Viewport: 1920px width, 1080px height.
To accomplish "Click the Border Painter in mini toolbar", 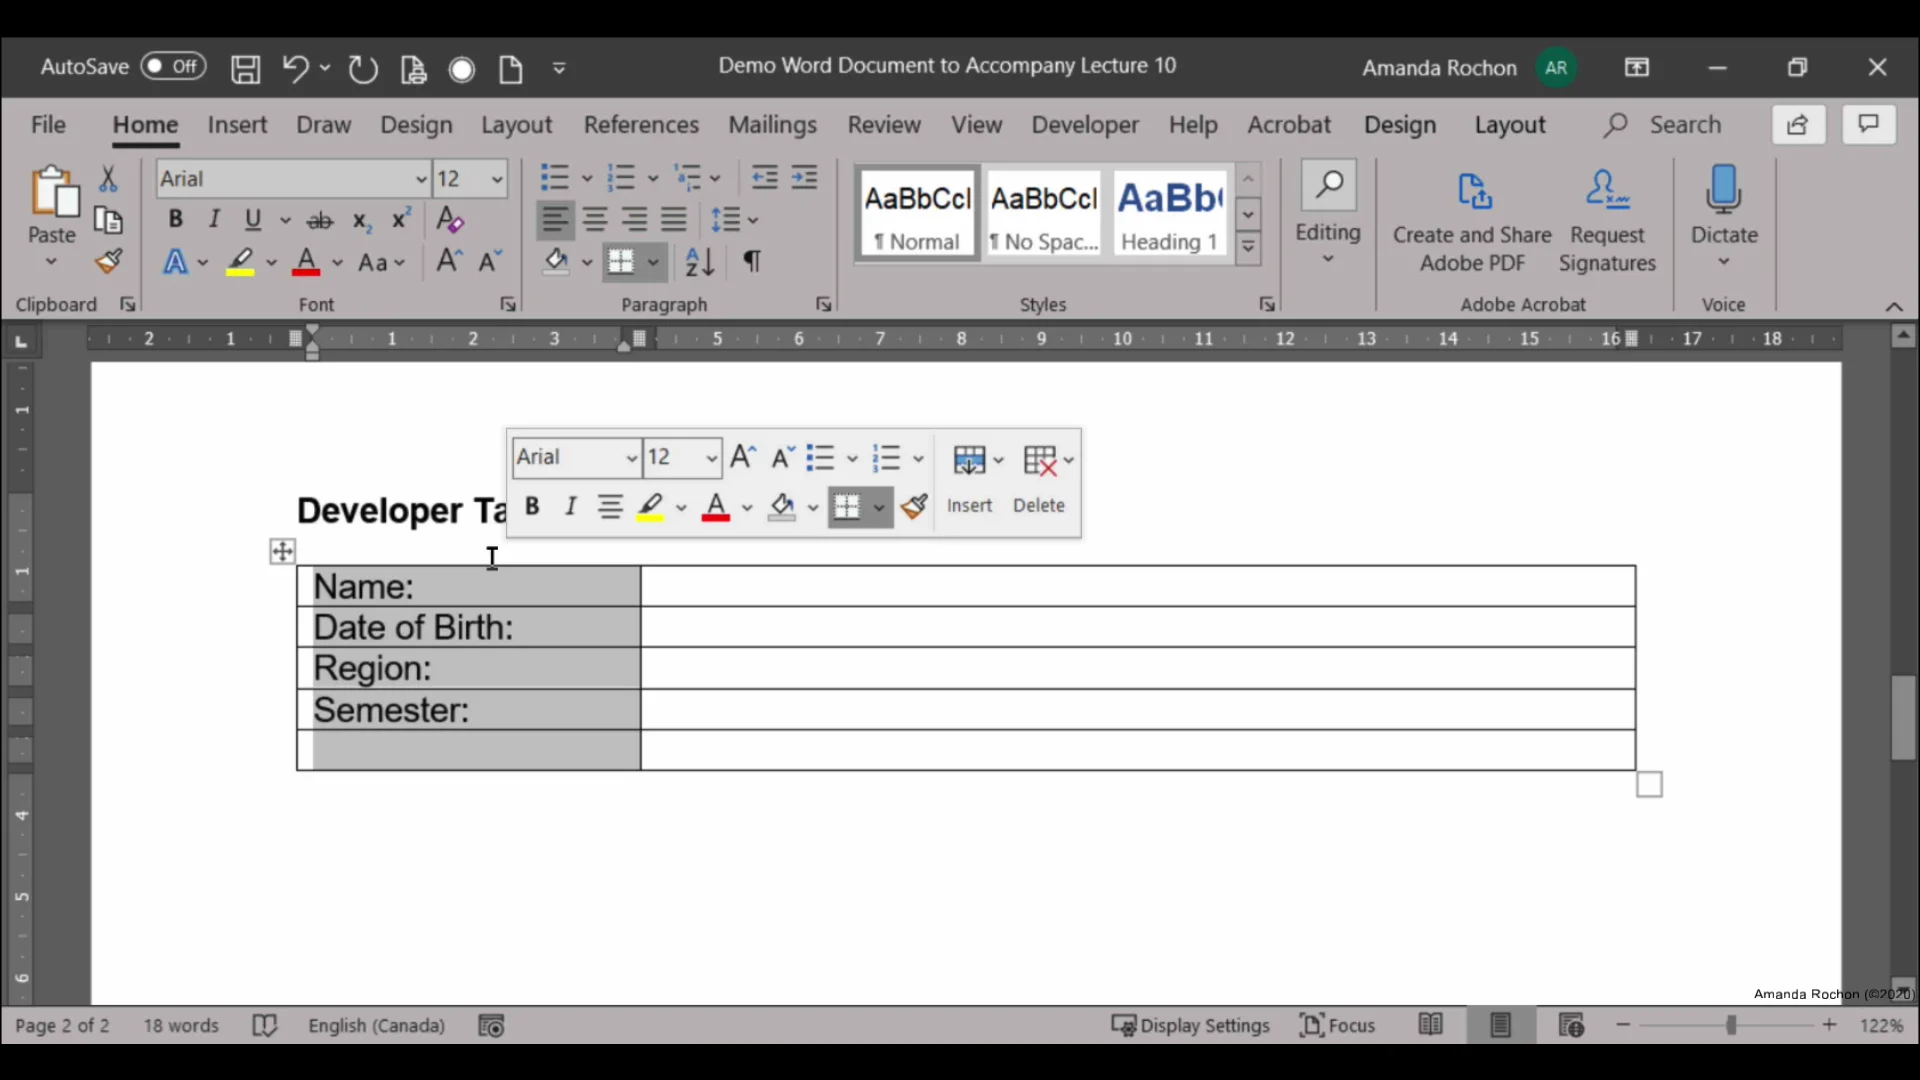I will click(x=915, y=507).
